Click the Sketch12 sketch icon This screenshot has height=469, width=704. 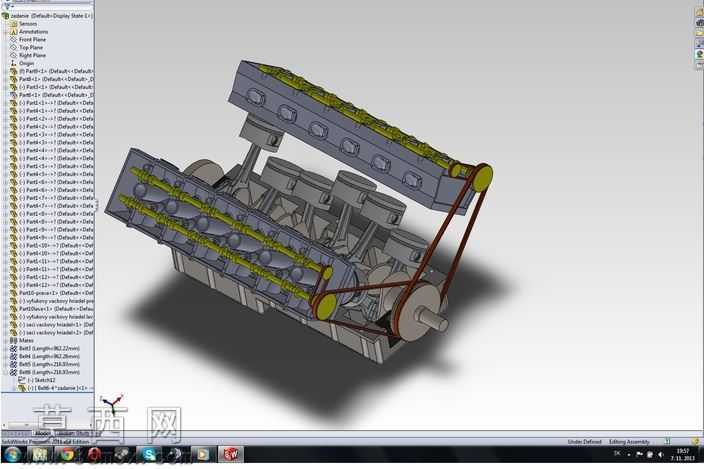pyautogui.click(x=22, y=380)
